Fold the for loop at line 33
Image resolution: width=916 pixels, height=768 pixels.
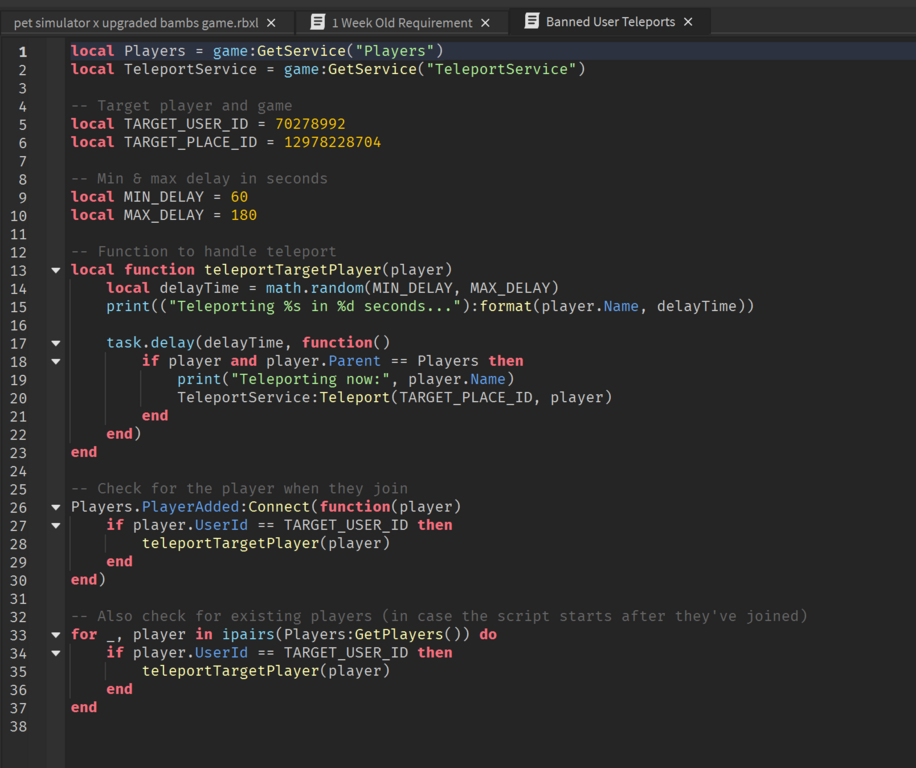pos(56,635)
